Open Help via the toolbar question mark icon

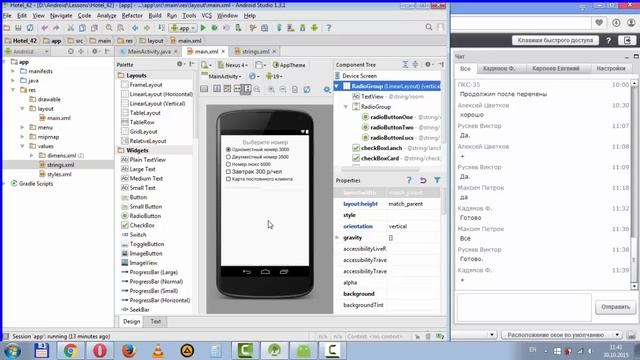coord(329,28)
